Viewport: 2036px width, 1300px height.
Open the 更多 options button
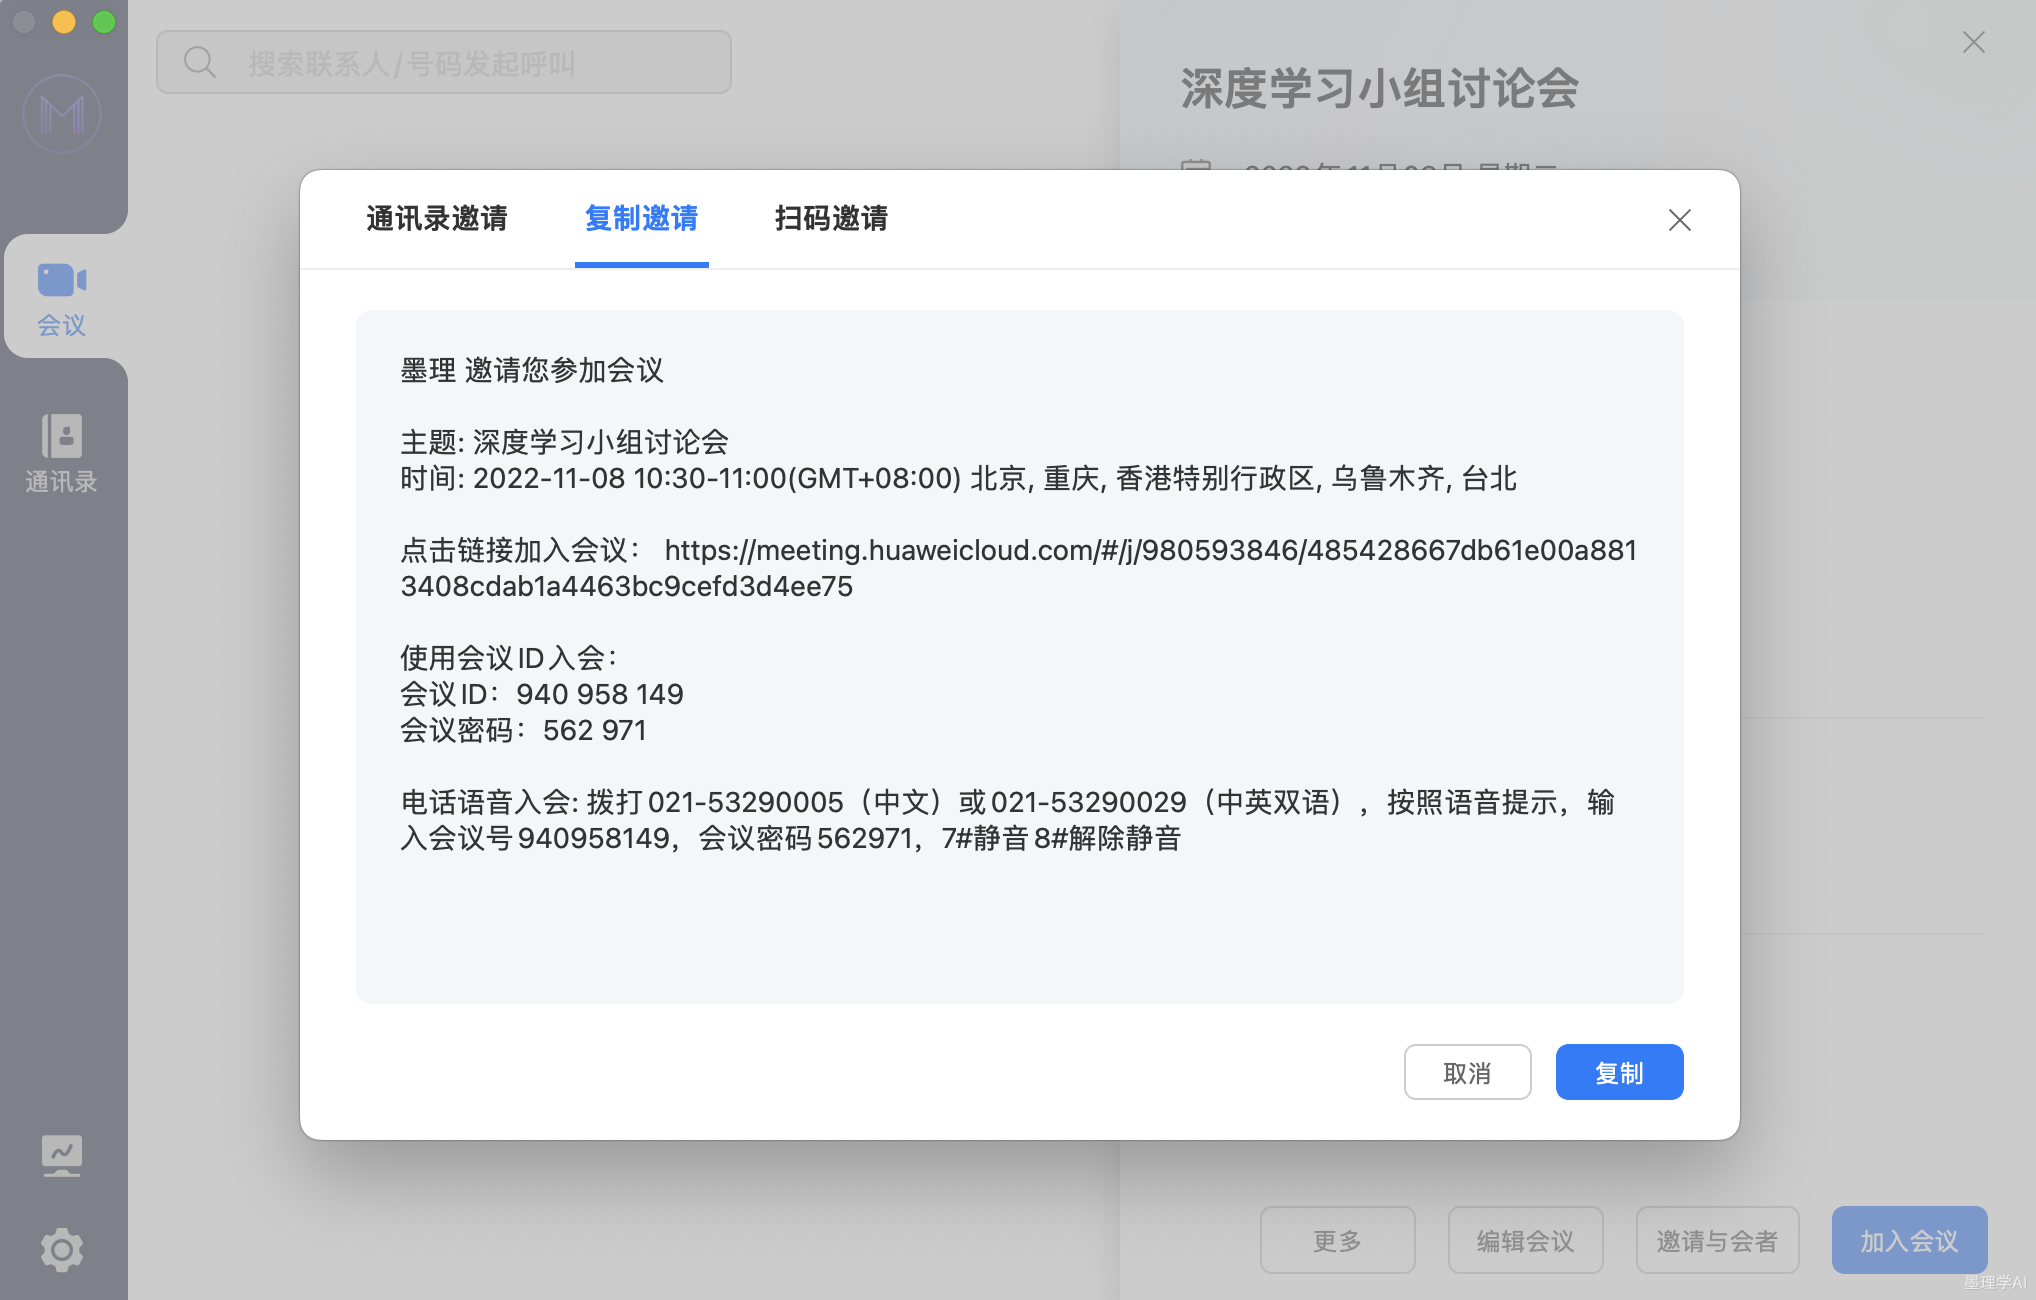[x=1337, y=1240]
